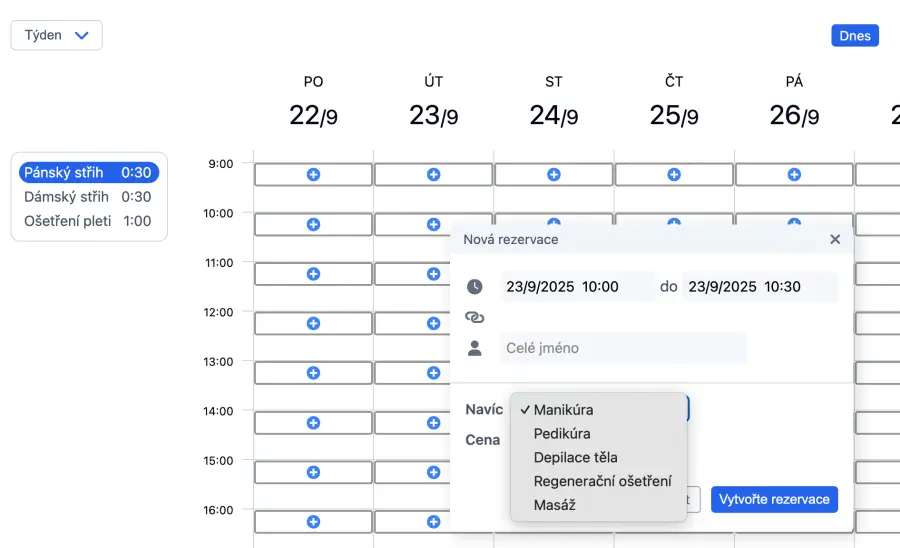Jump to today with Dnes button
This screenshot has height=548, width=900.
[855, 36]
